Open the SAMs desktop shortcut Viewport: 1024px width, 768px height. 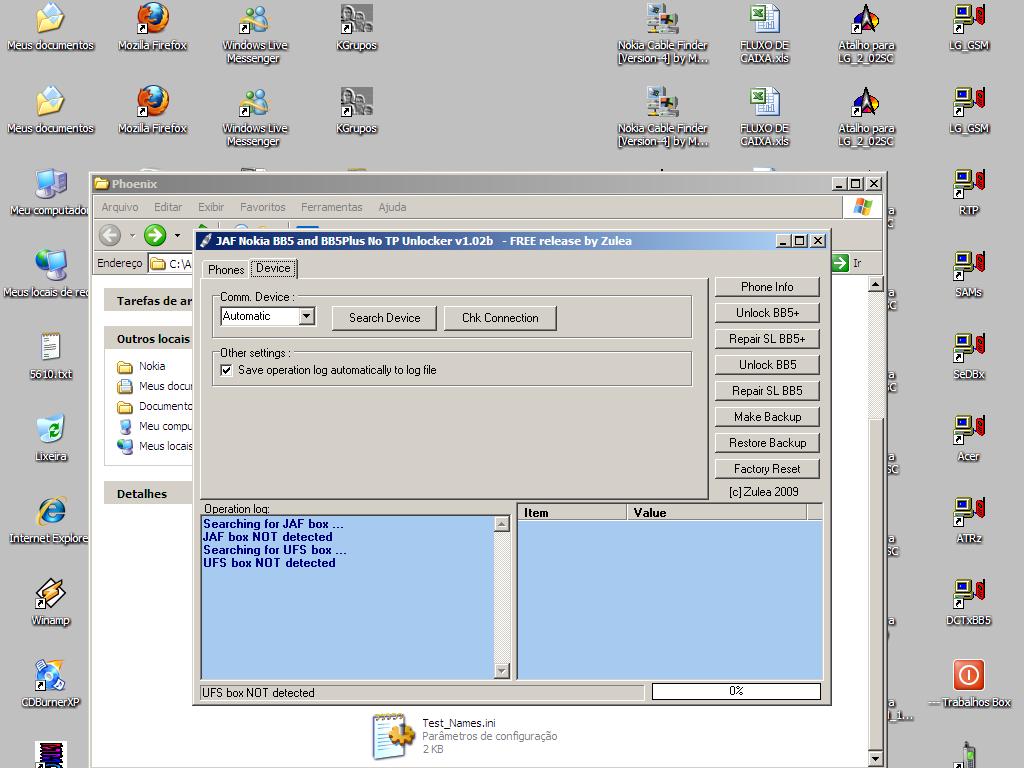[x=968, y=274]
